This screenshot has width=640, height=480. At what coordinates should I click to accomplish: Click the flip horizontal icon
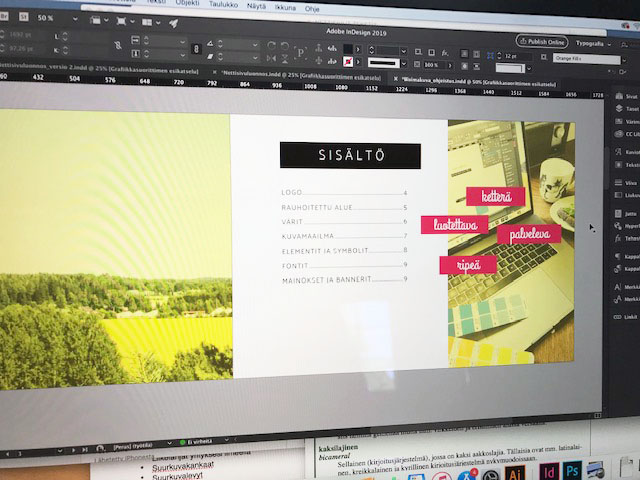[271, 59]
